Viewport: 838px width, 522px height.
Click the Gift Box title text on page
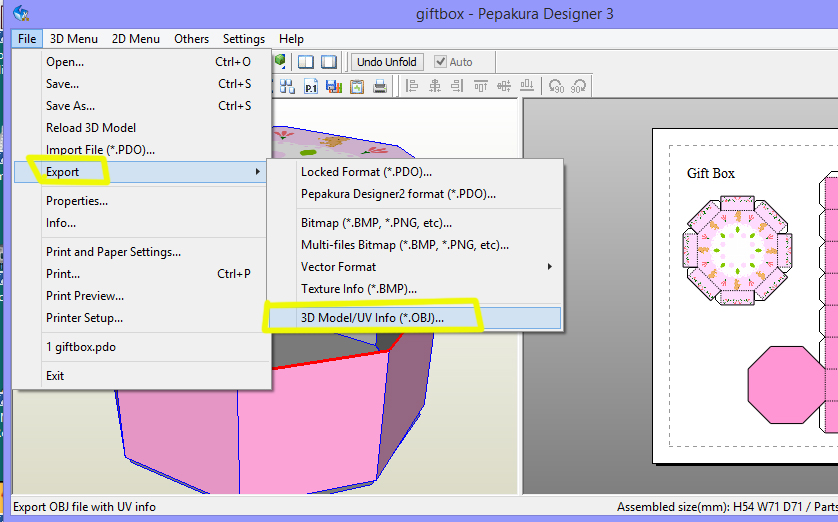click(711, 173)
